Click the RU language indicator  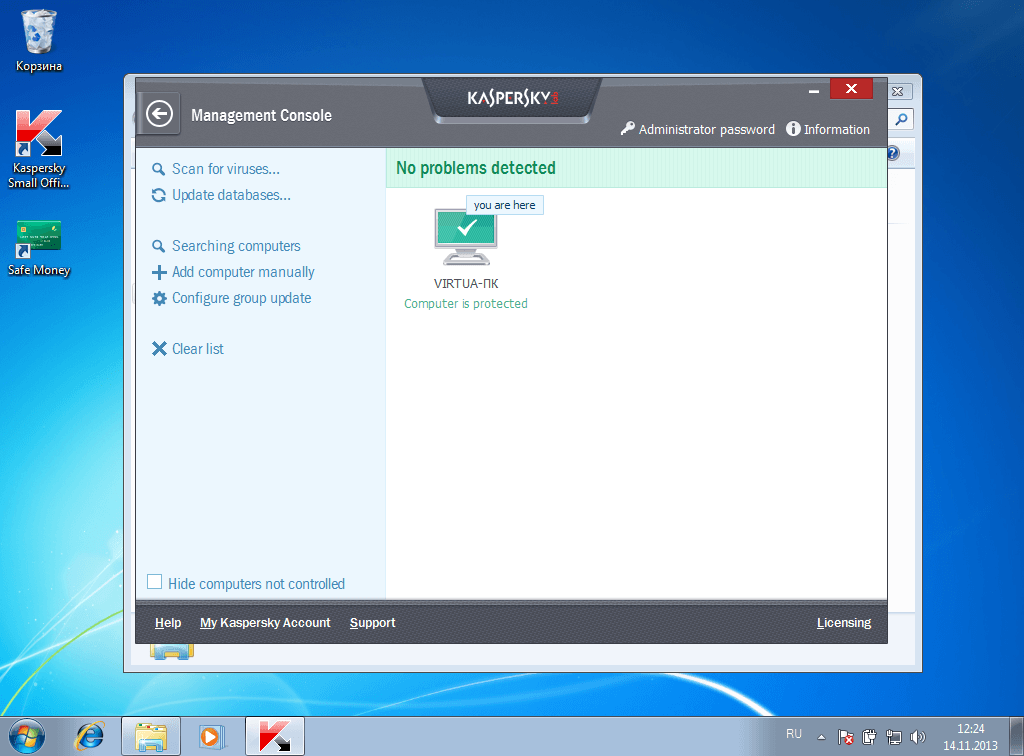click(x=793, y=734)
